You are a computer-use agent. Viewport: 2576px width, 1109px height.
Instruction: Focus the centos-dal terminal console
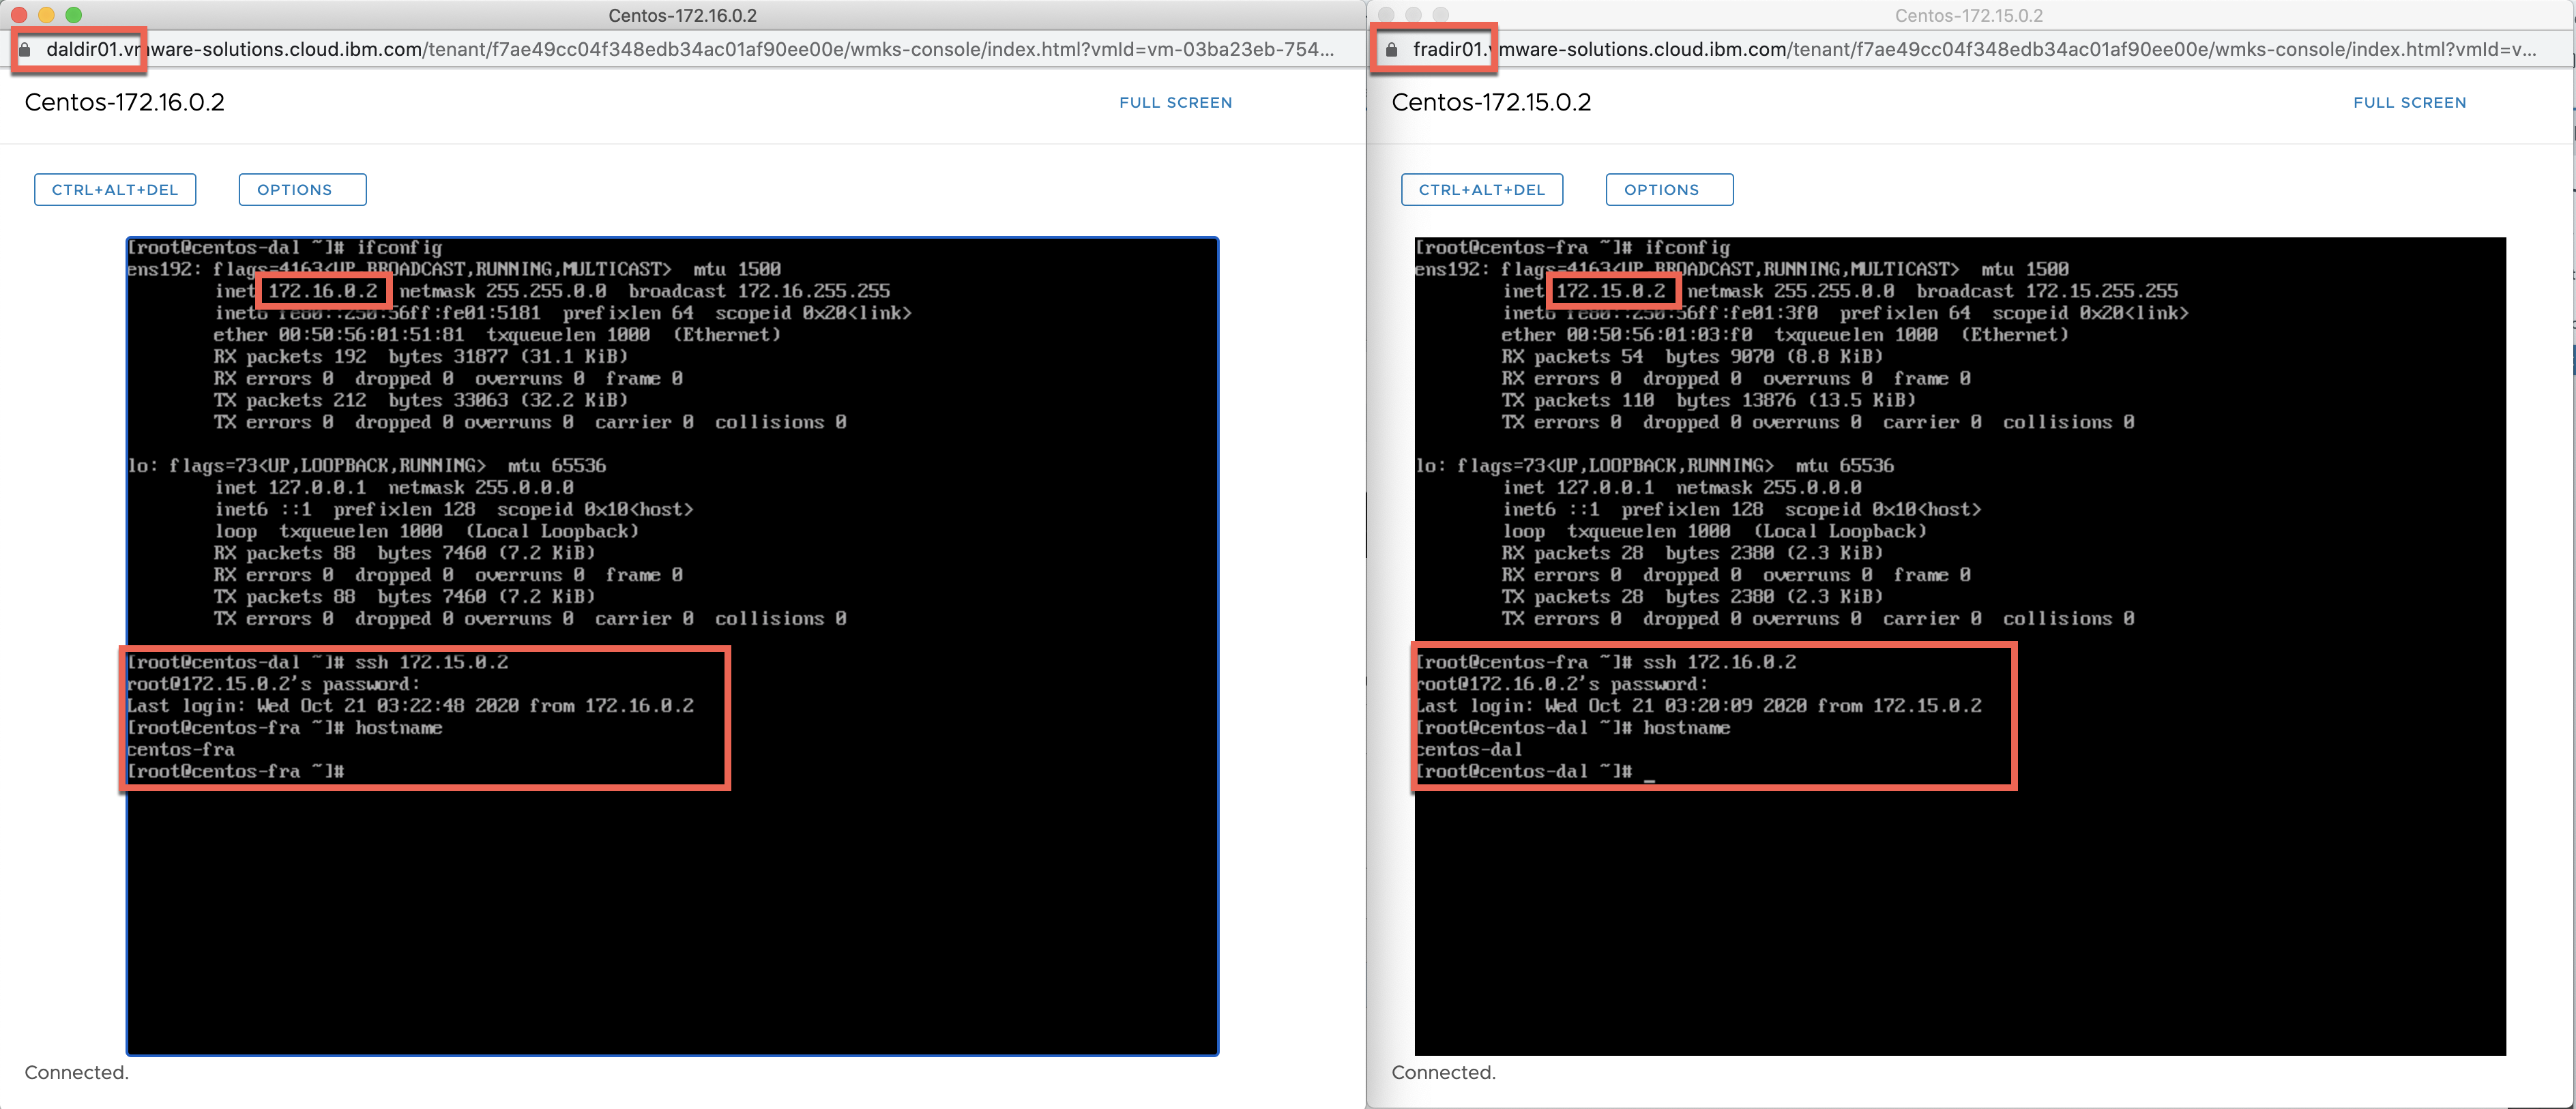[672, 900]
